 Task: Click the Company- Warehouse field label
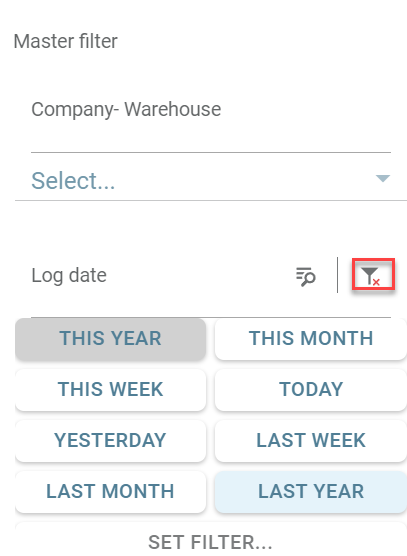tap(126, 109)
